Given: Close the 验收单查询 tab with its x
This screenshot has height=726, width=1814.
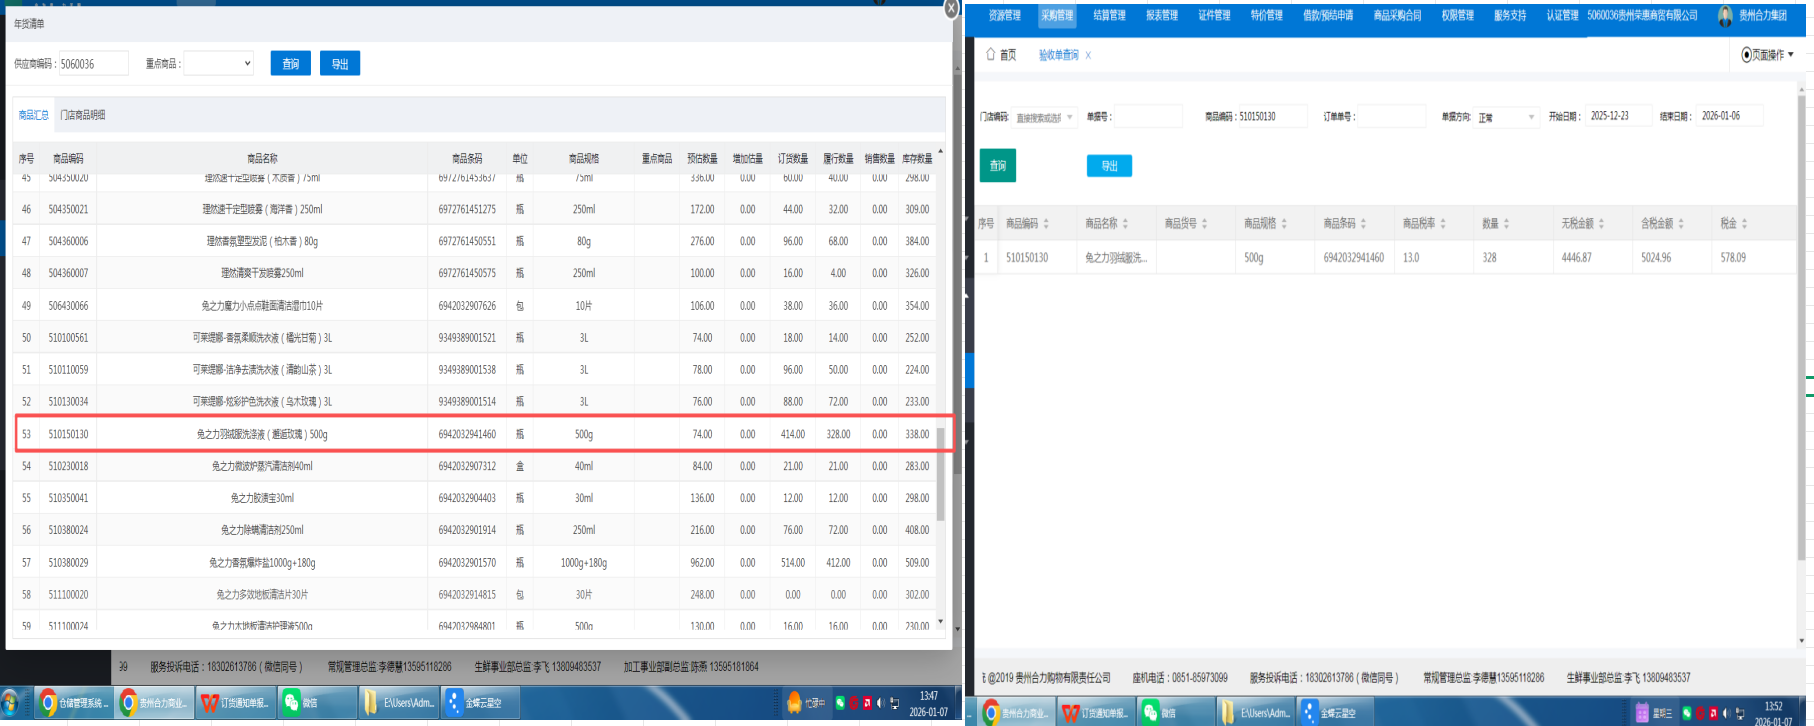Looking at the screenshot, I should click(1088, 56).
